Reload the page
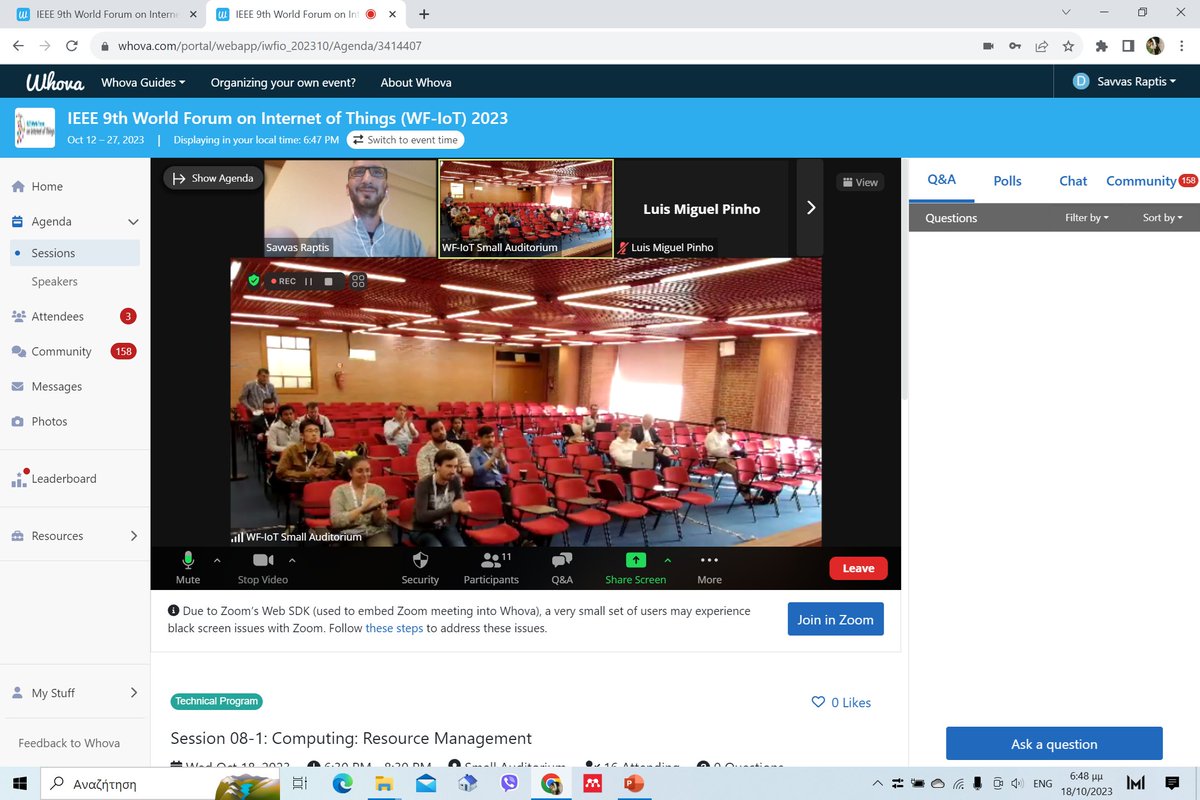1200x800 pixels. pos(72,46)
